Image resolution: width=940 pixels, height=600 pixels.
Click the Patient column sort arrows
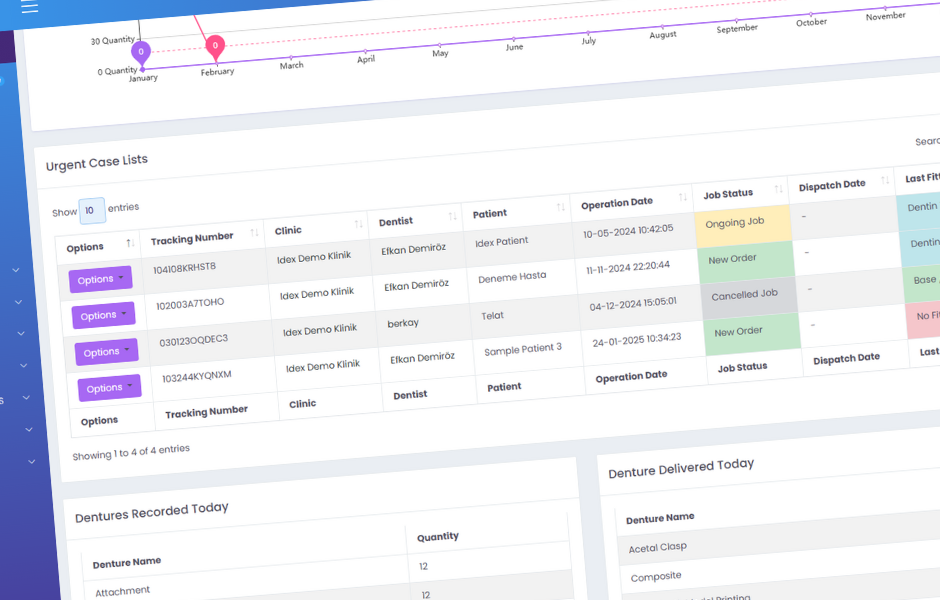coord(561,207)
